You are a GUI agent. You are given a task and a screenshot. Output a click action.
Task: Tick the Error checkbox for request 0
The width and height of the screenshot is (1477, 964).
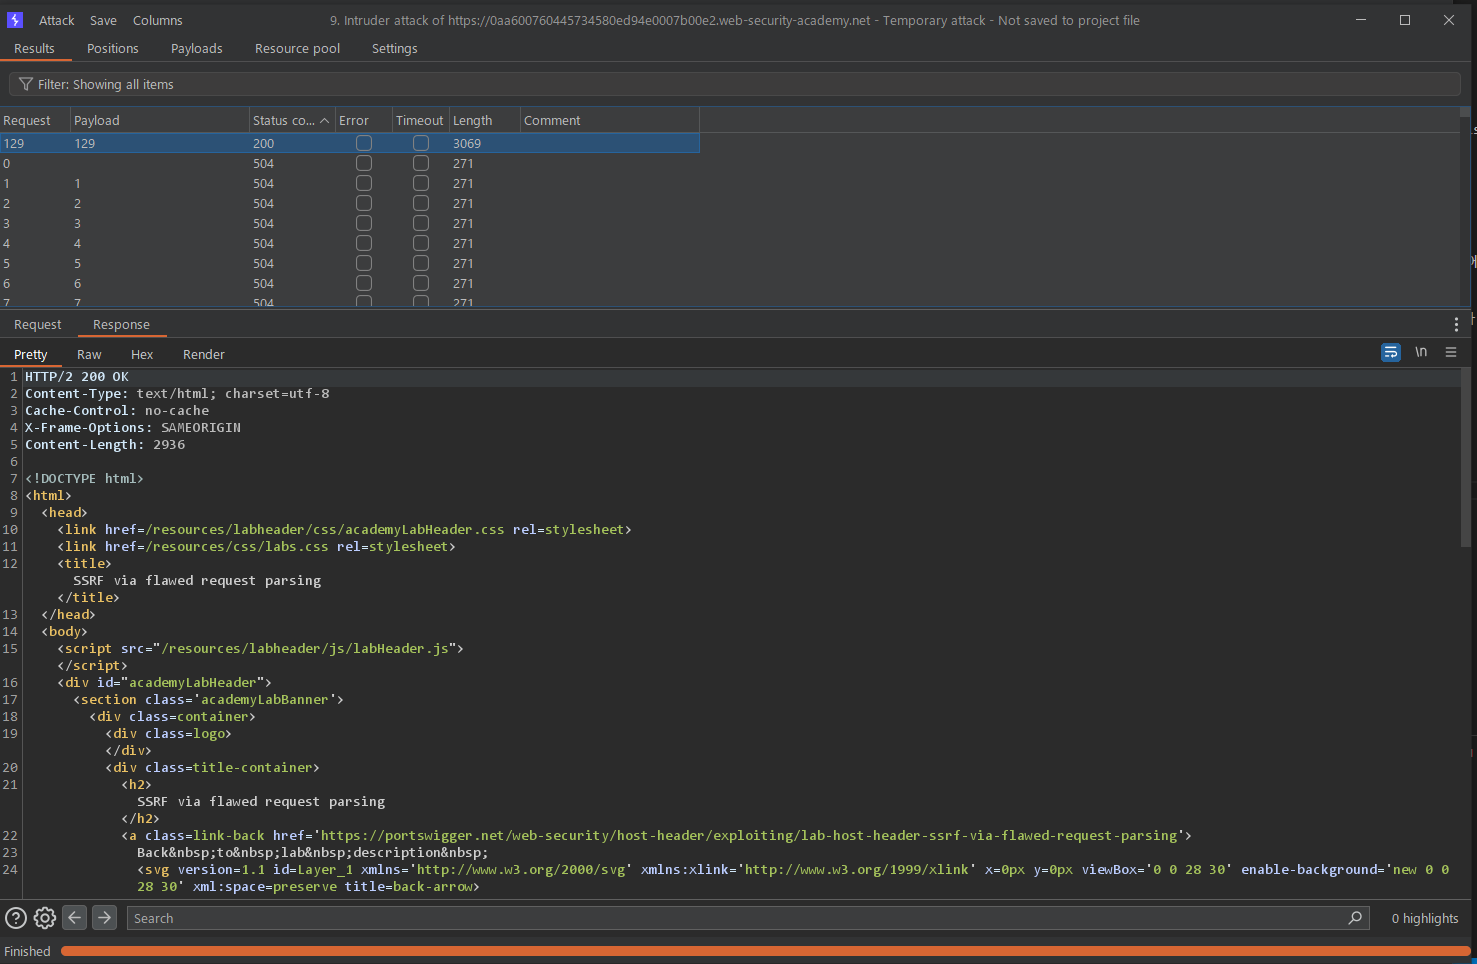coord(364,163)
